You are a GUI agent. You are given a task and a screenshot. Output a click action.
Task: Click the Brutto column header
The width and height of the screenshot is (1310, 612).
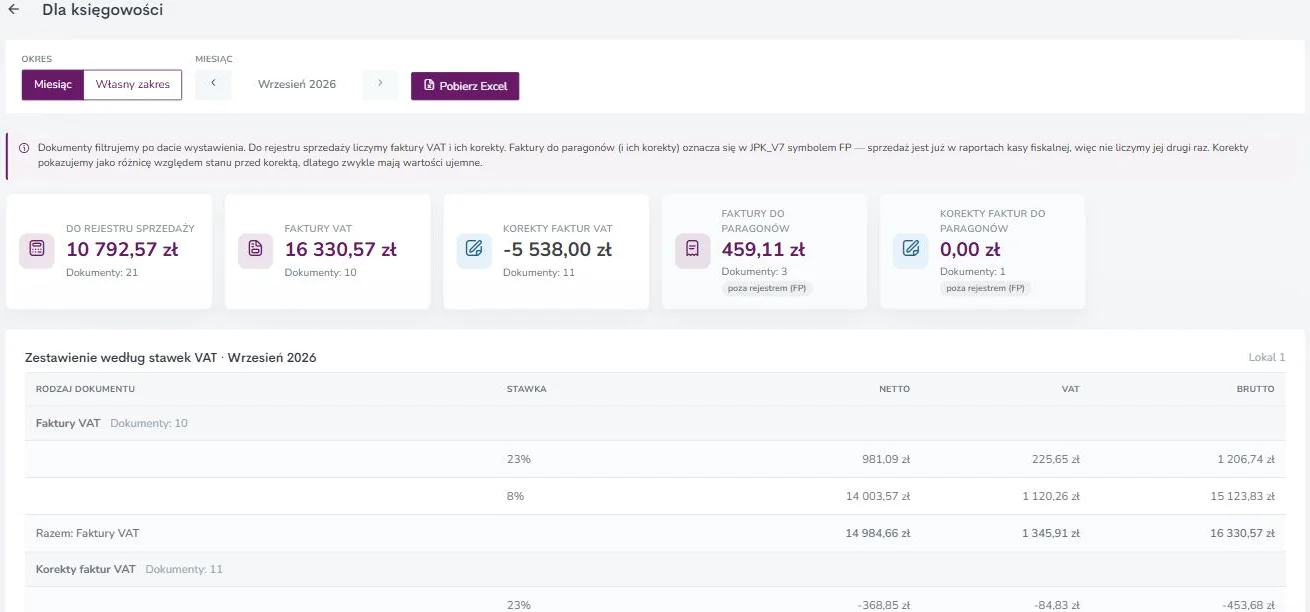click(1255, 389)
